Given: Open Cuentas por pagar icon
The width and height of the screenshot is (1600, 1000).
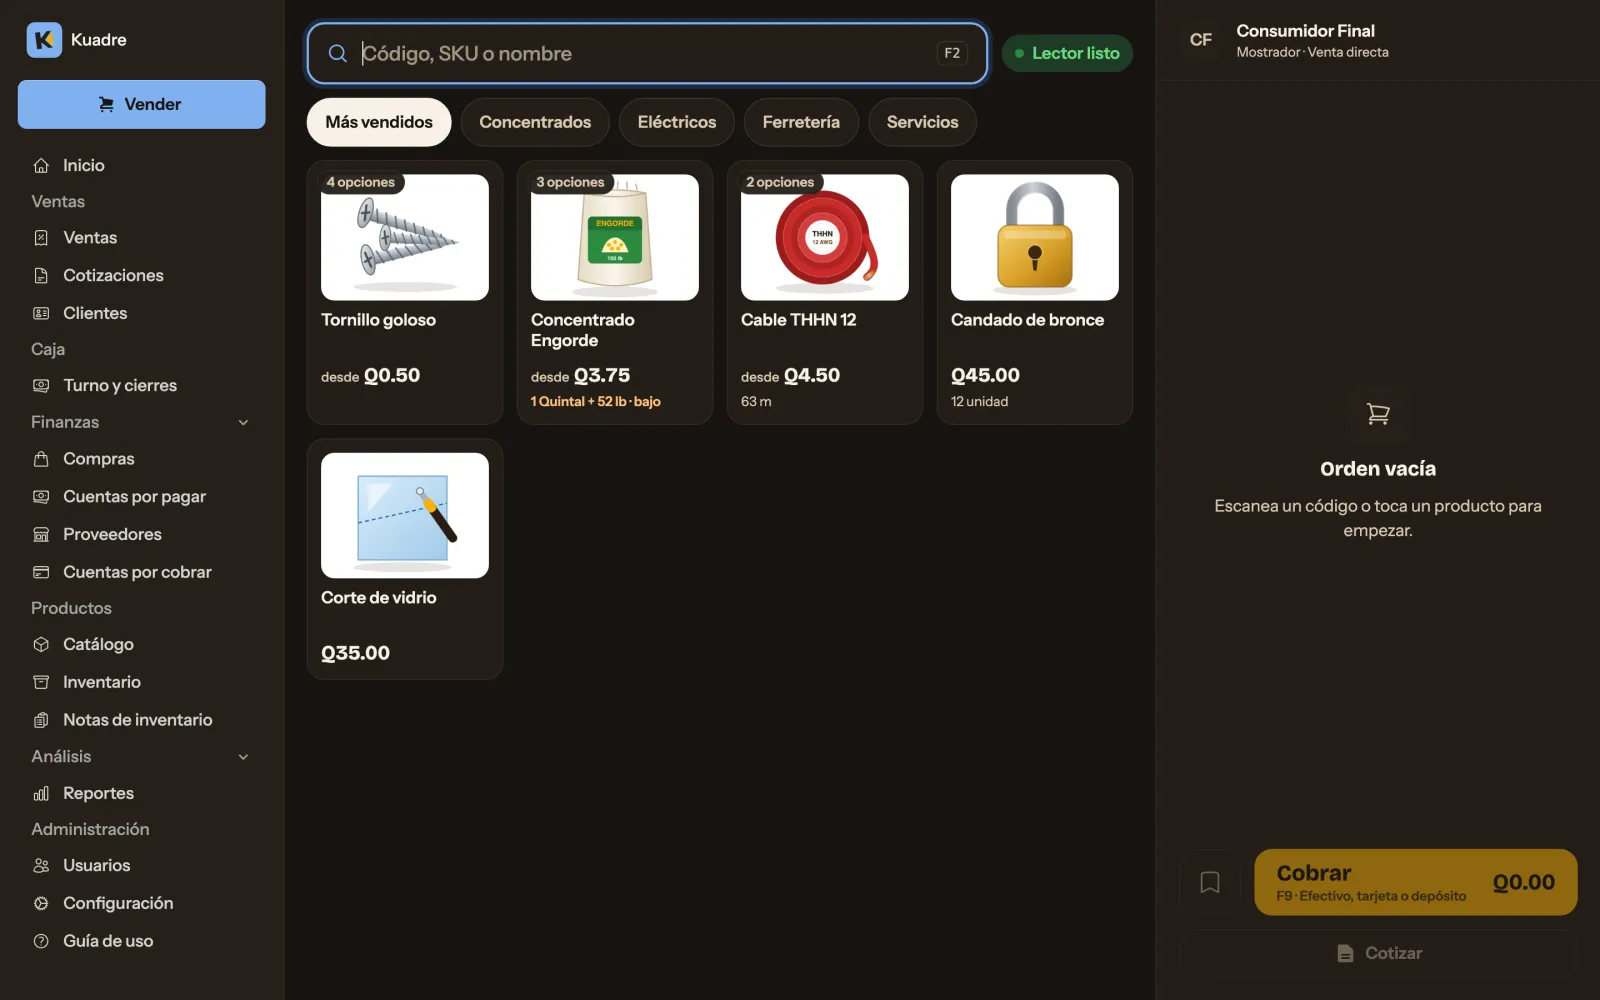Looking at the screenshot, I should (x=41, y=496).
